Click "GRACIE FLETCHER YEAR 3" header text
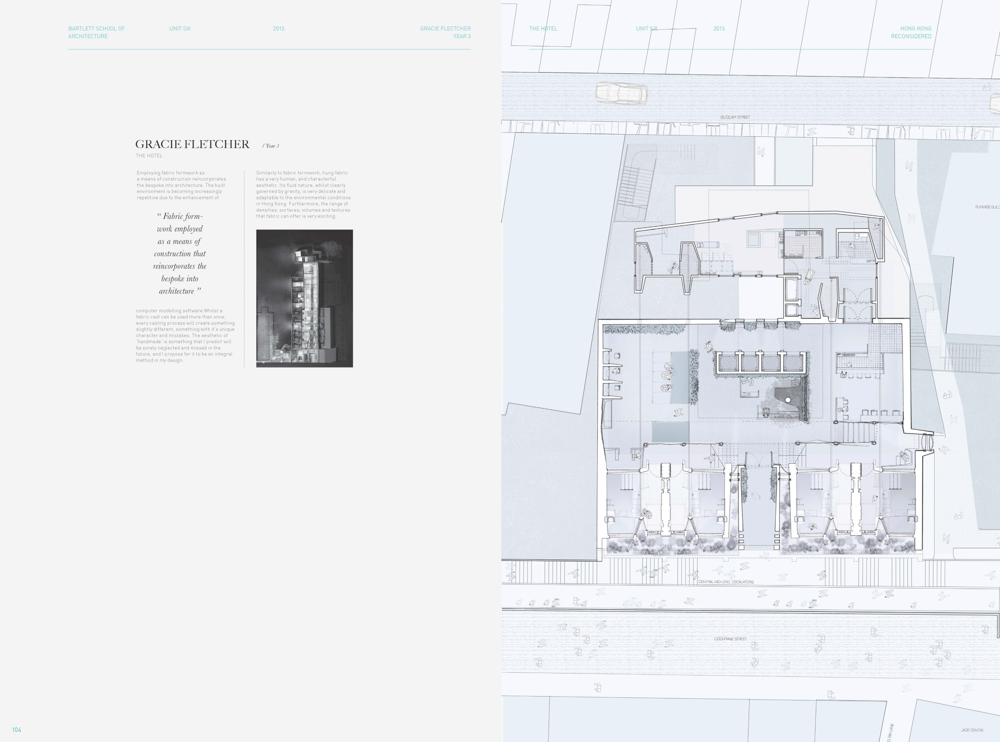 445,33
